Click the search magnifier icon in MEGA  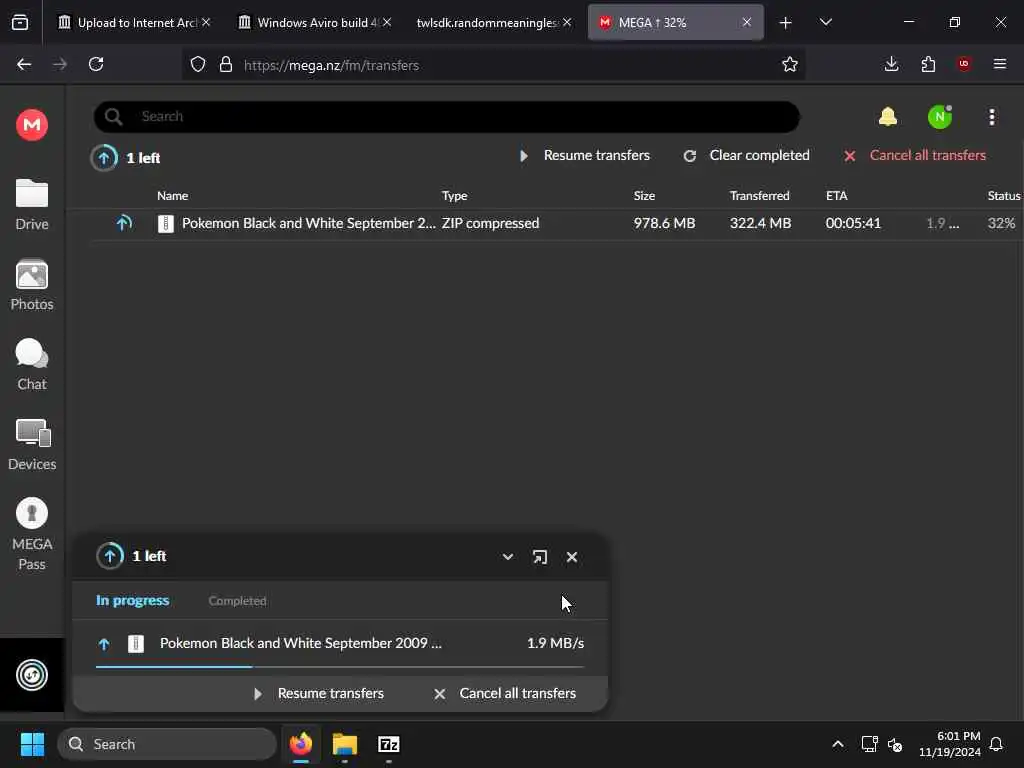click(113, 117)
